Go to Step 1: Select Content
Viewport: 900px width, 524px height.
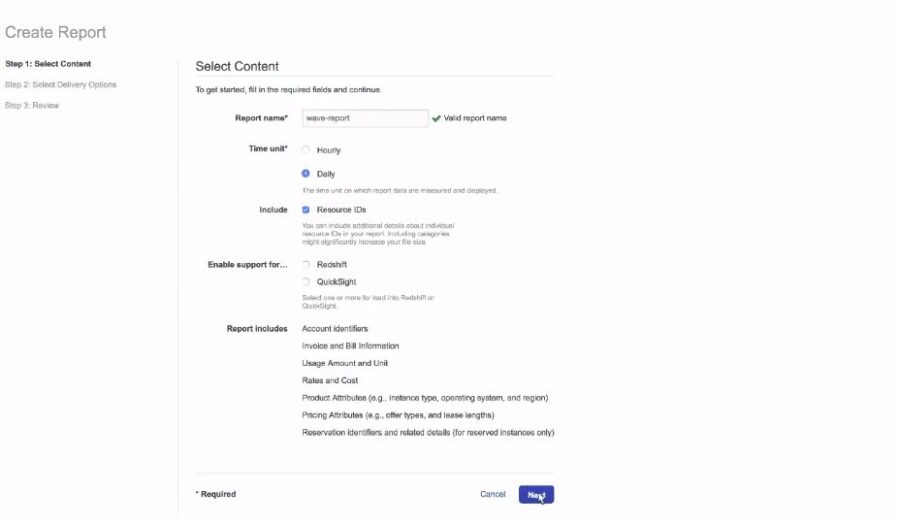coord(48,64)
